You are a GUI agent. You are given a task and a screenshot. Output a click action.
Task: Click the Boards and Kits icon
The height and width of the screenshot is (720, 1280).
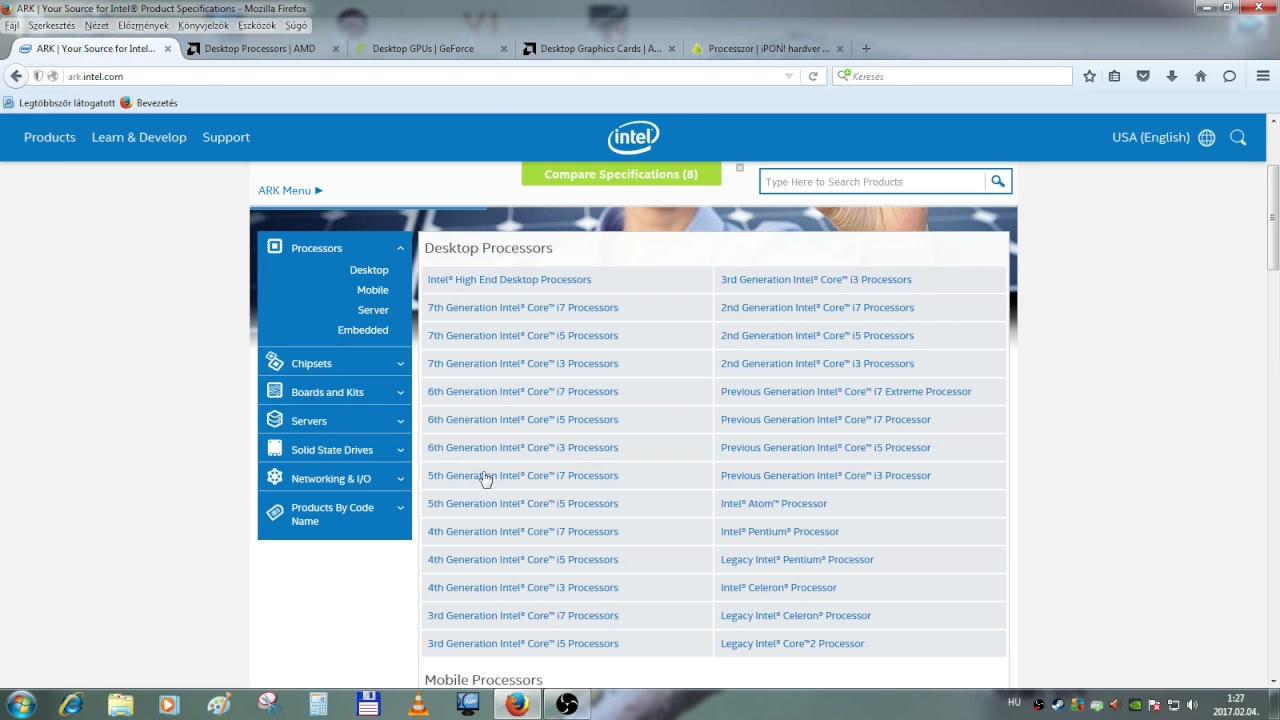tap(275, 391)
